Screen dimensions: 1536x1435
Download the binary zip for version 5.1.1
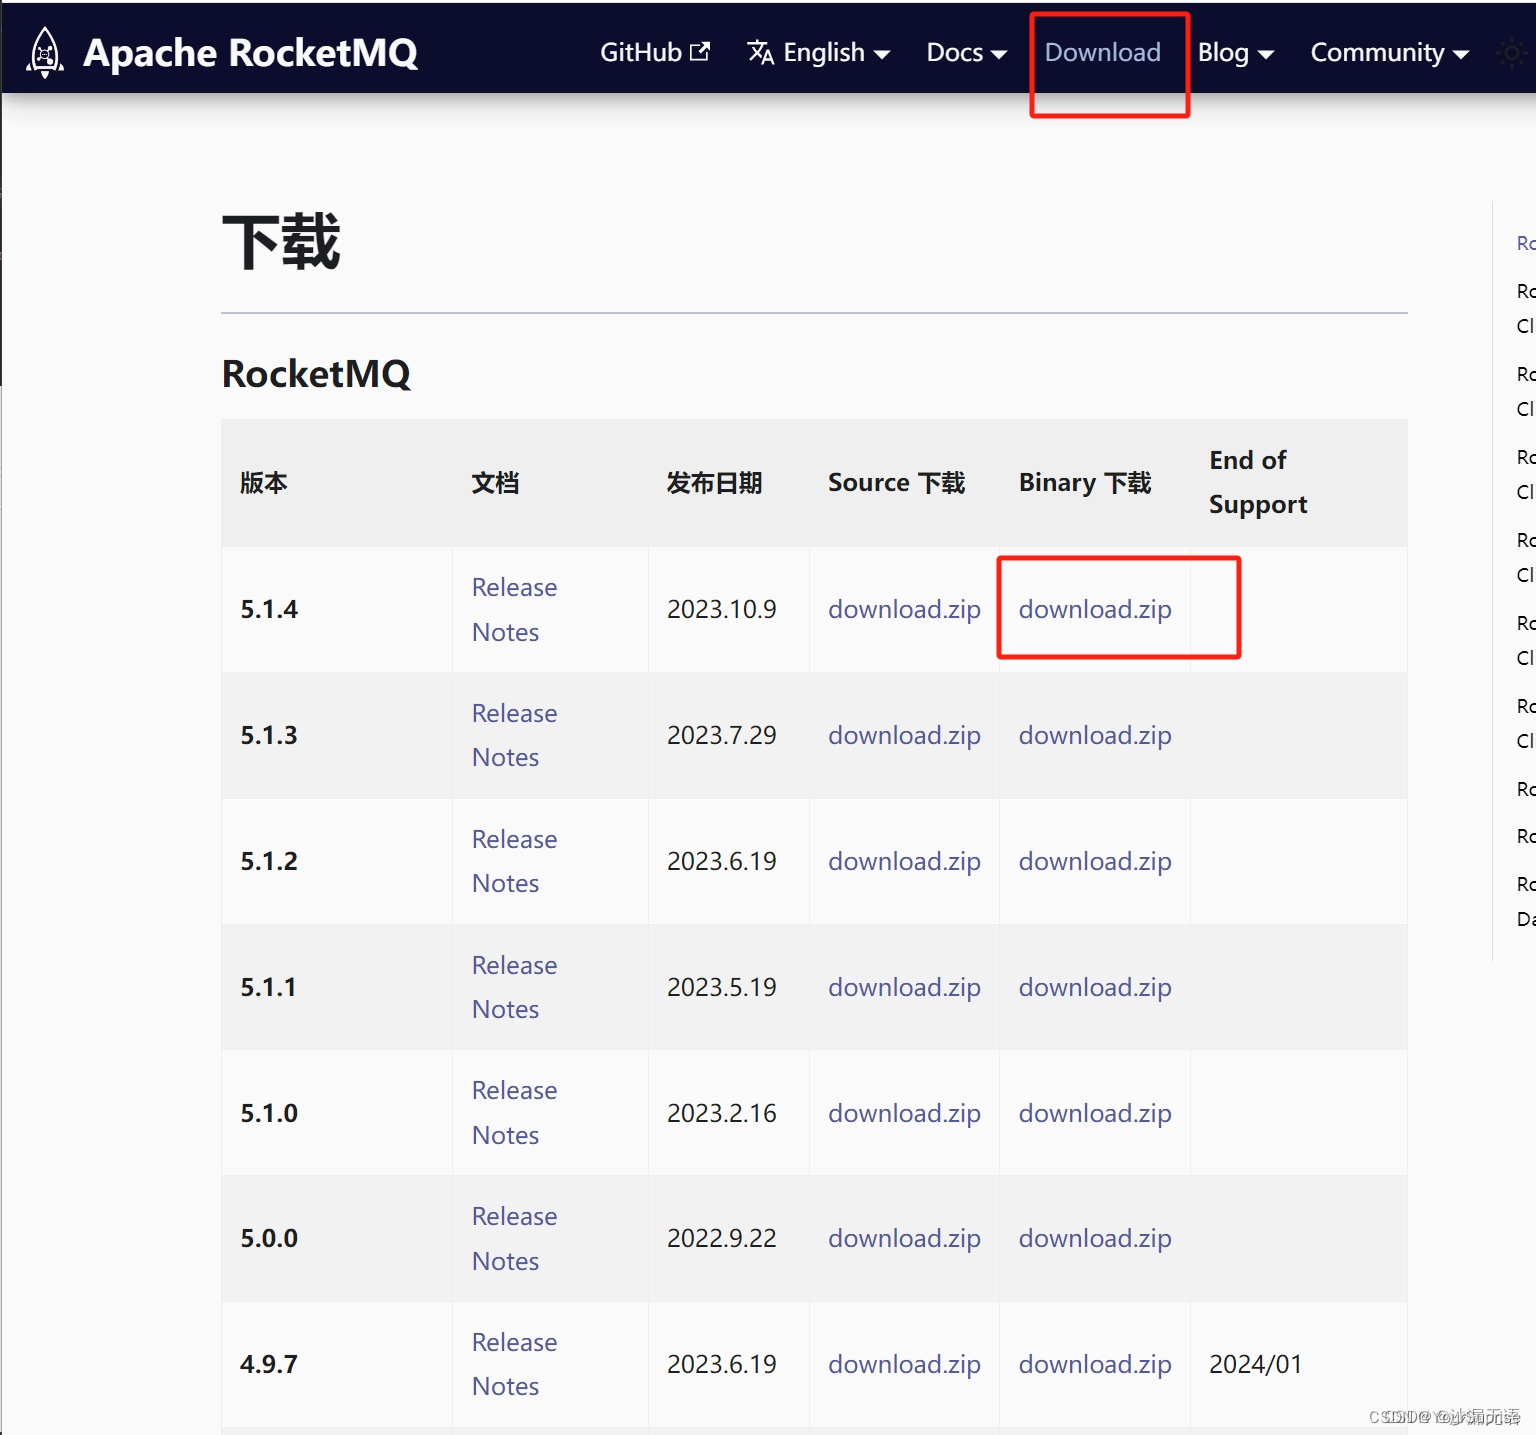pos(1094,987)
